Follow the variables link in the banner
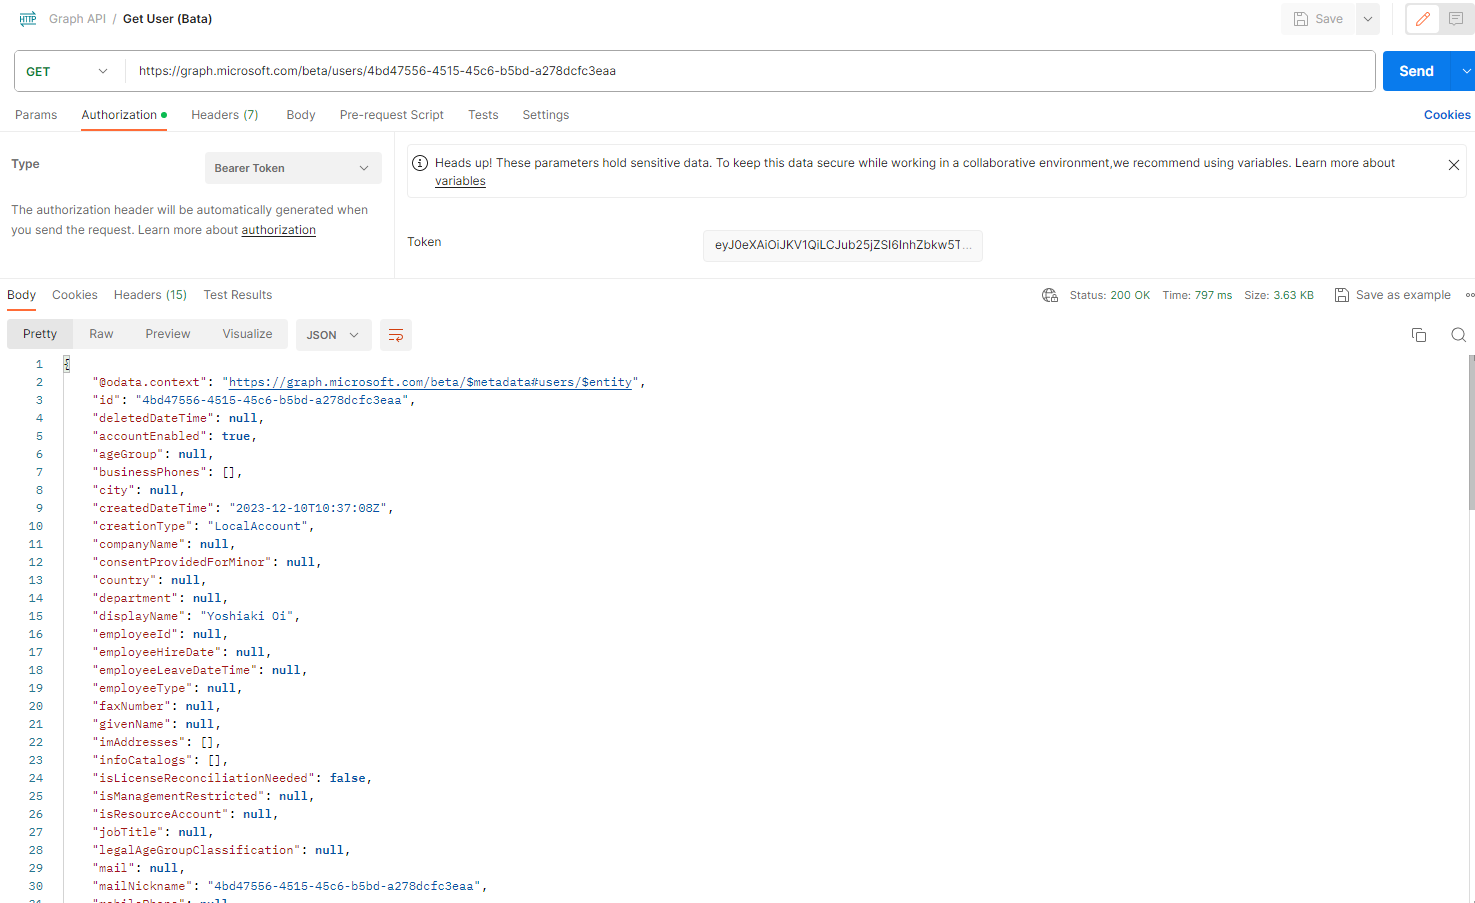This screenshot has height=903, width=1475. pyautogui.click(x=460, y=181)
